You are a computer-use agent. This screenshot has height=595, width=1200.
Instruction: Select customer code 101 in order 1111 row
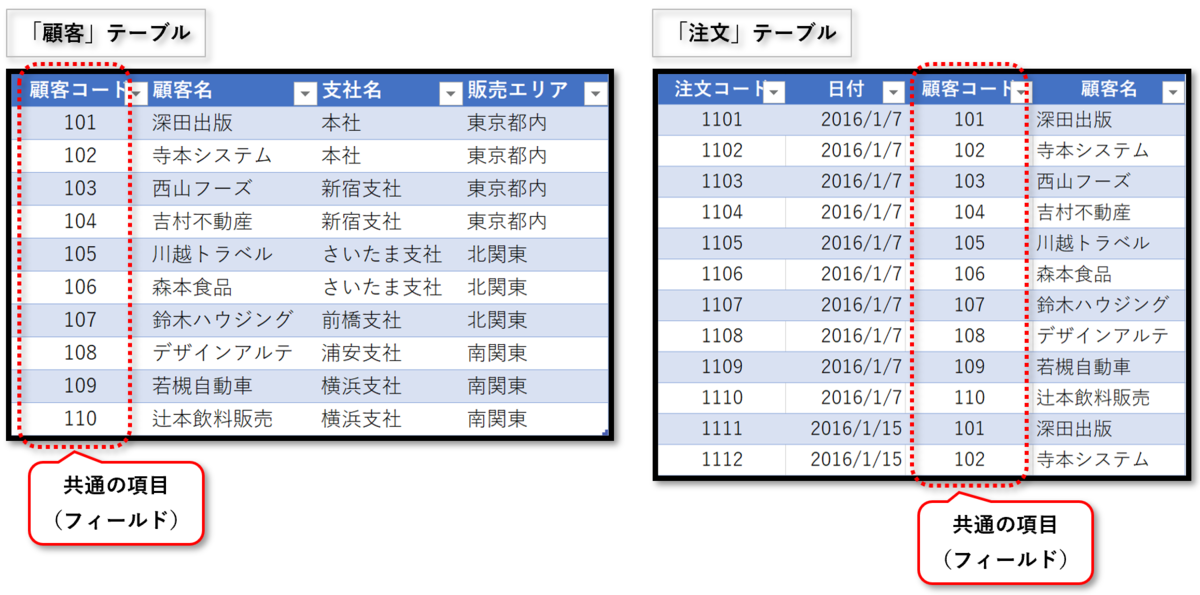point(969,429)
